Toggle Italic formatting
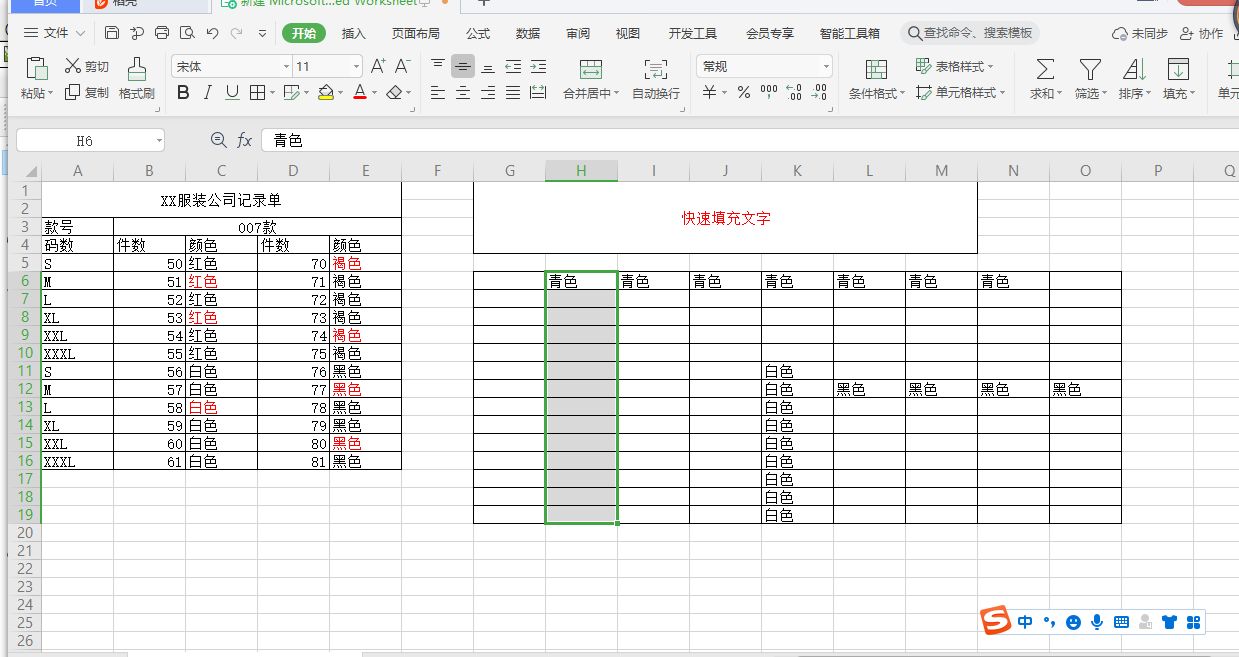Screen dimensions: 1239x657 (x=207, y=93)
